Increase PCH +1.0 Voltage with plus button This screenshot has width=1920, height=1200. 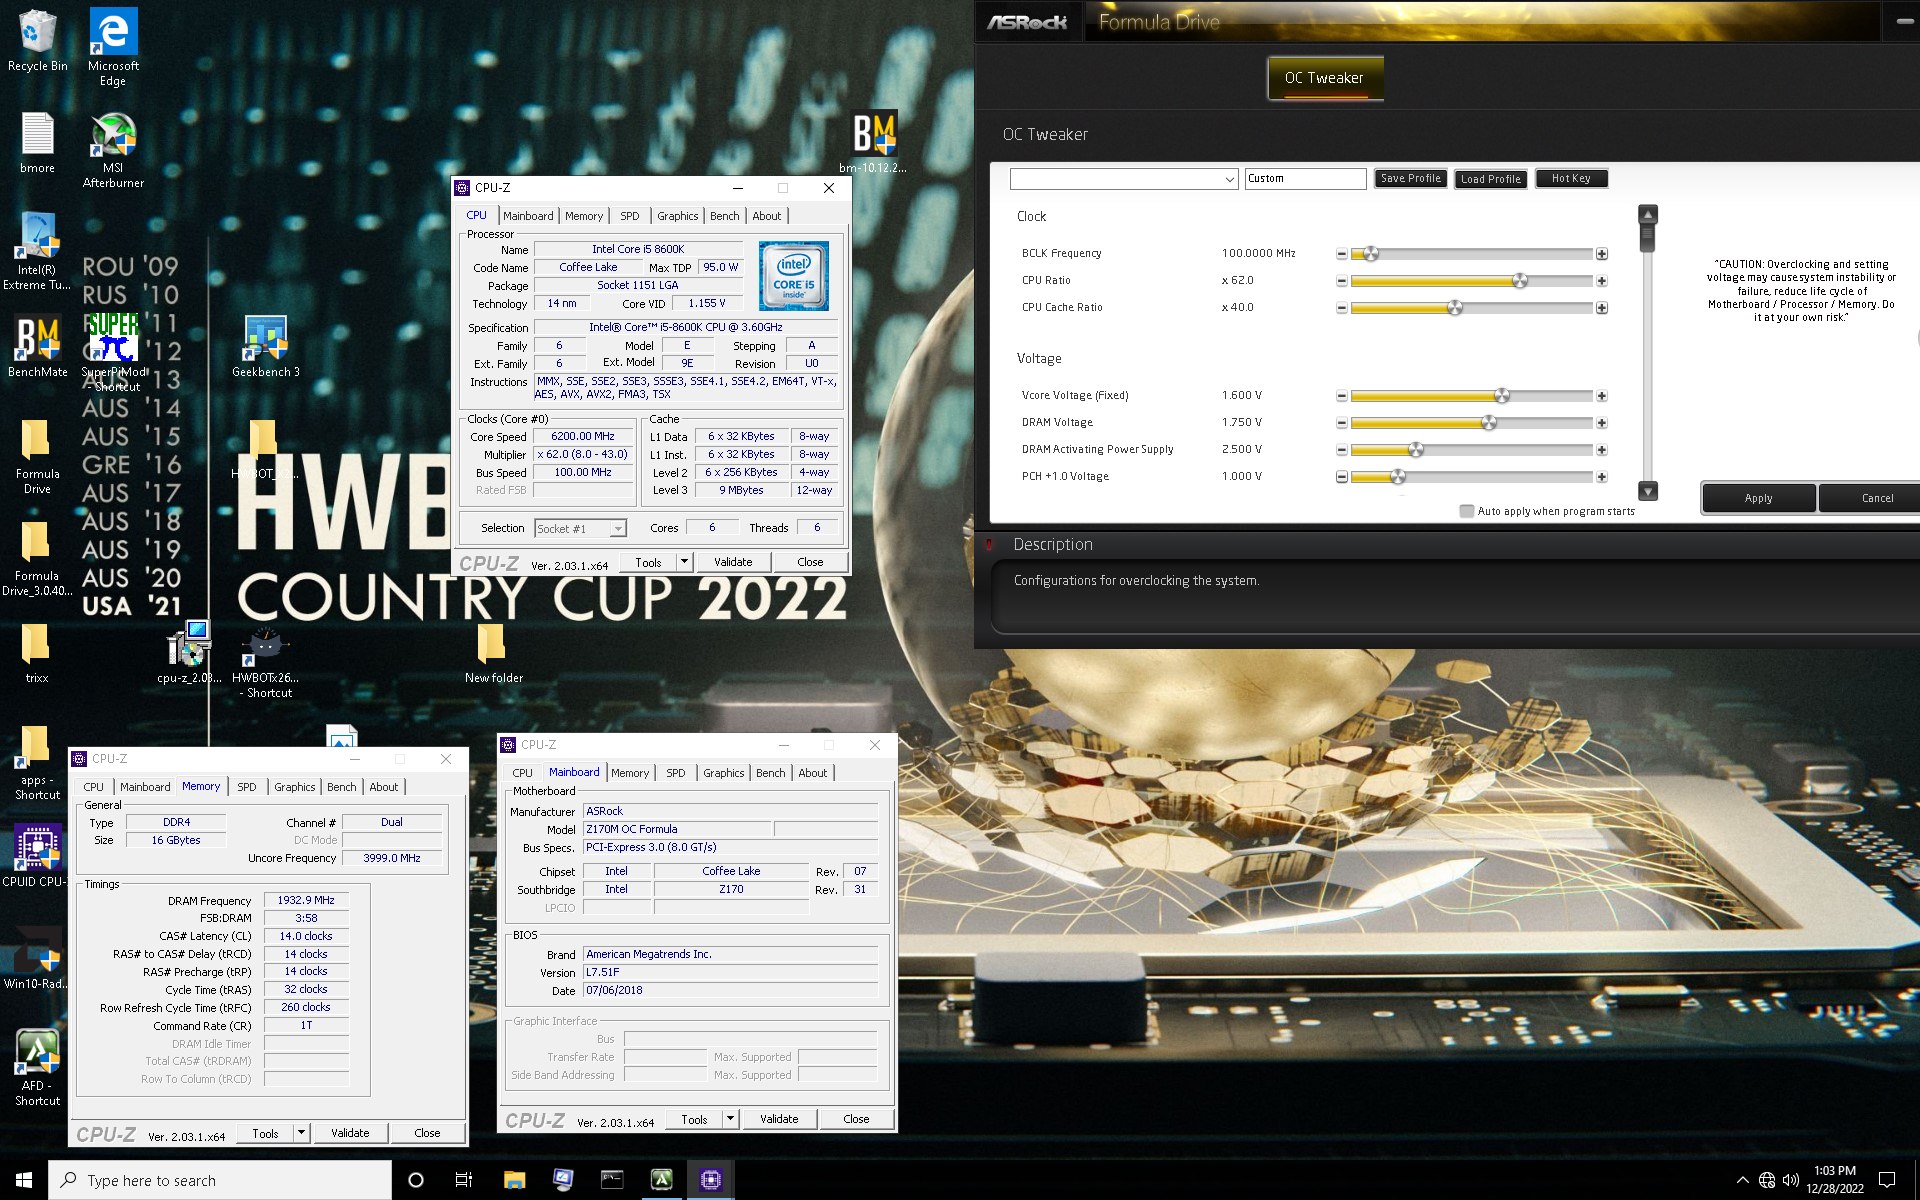[1602, 477]
